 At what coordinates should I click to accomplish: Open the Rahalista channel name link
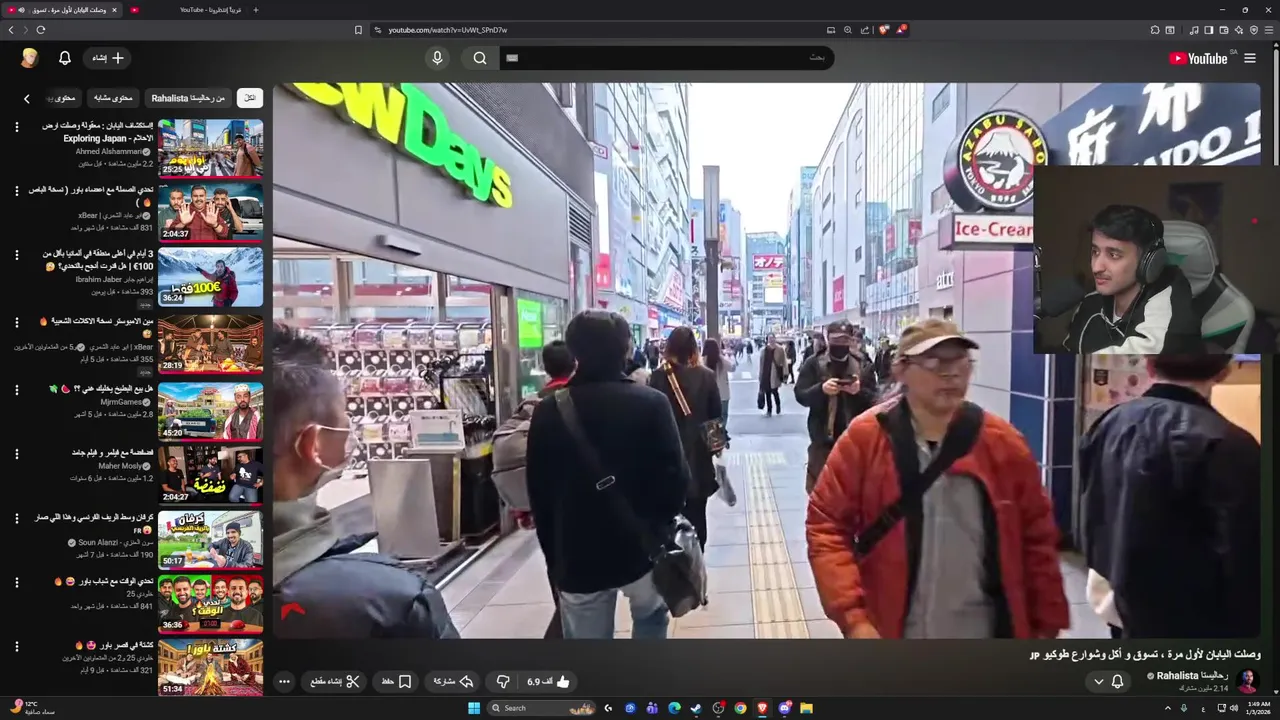(1192, 676)
